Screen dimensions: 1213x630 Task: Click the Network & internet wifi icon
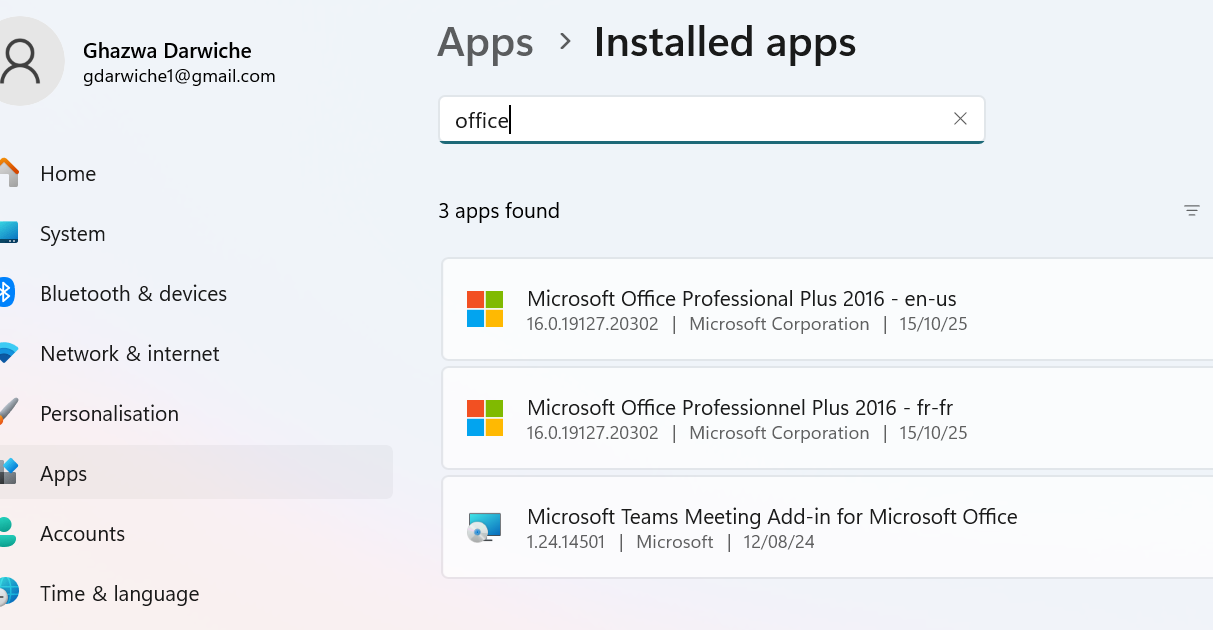click(x=7, y=353)
